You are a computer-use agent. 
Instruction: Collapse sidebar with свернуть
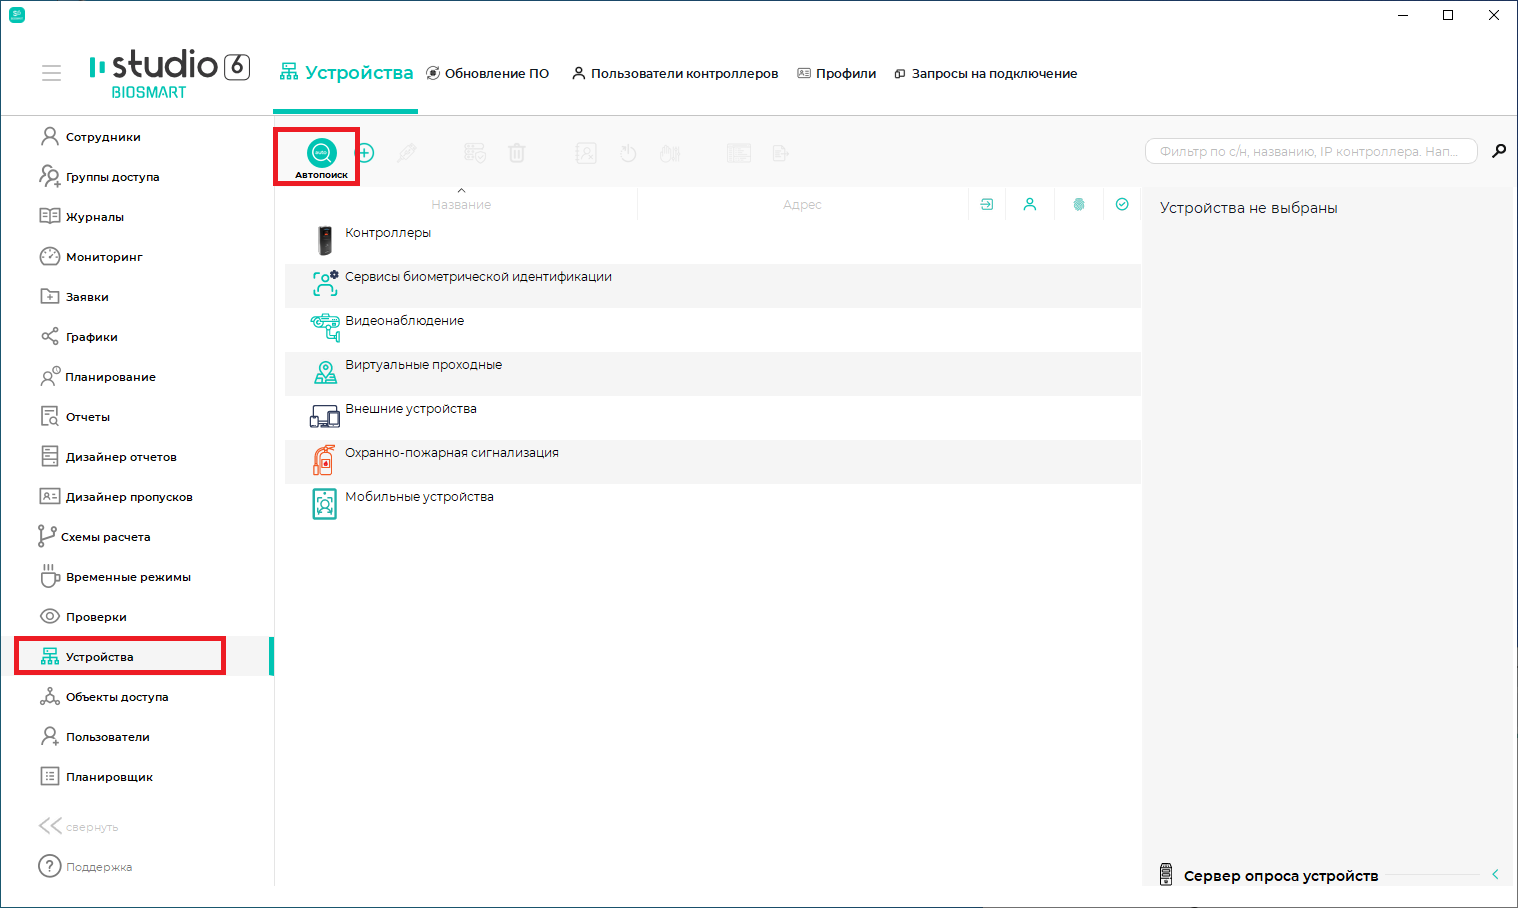tap(78, 826)
